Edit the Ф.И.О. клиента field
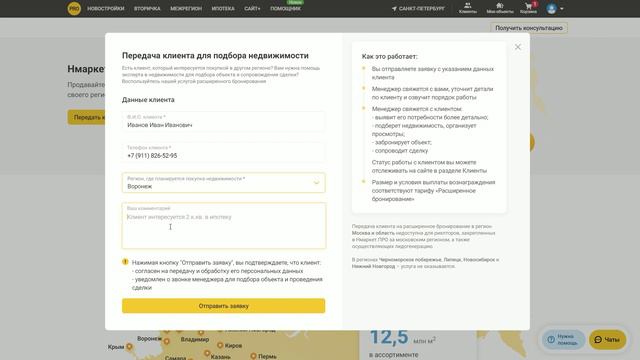Image resolution: width=640 pixels, height=360 pixels. click(x=223, y=121)
